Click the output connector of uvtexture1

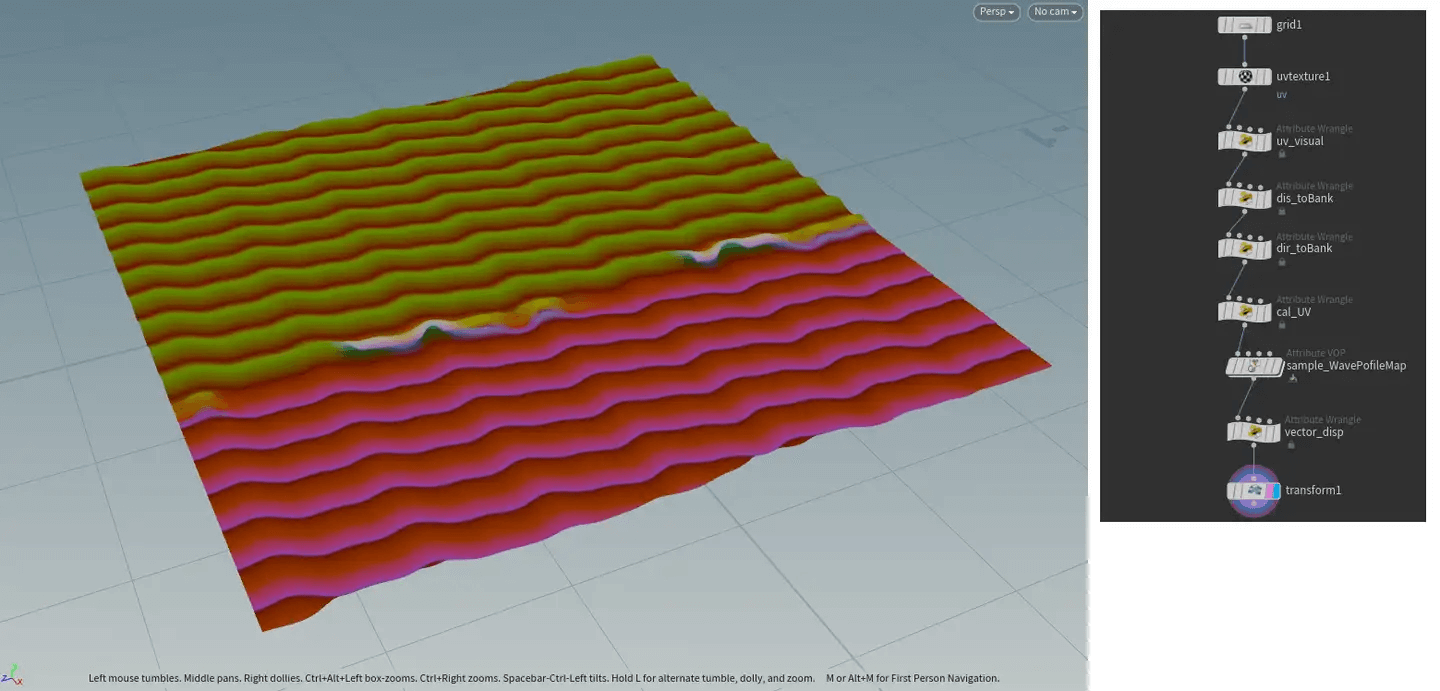click(x=1245, y=88)
